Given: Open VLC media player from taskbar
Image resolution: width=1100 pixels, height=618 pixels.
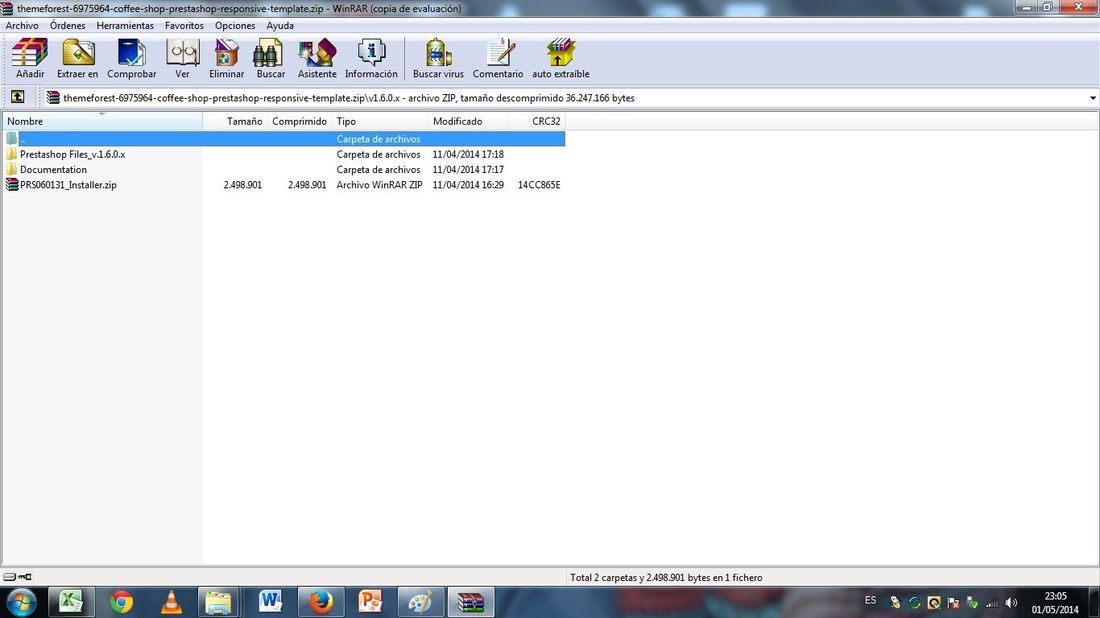Looking at the screenshot, I should [x=171, y=602].
